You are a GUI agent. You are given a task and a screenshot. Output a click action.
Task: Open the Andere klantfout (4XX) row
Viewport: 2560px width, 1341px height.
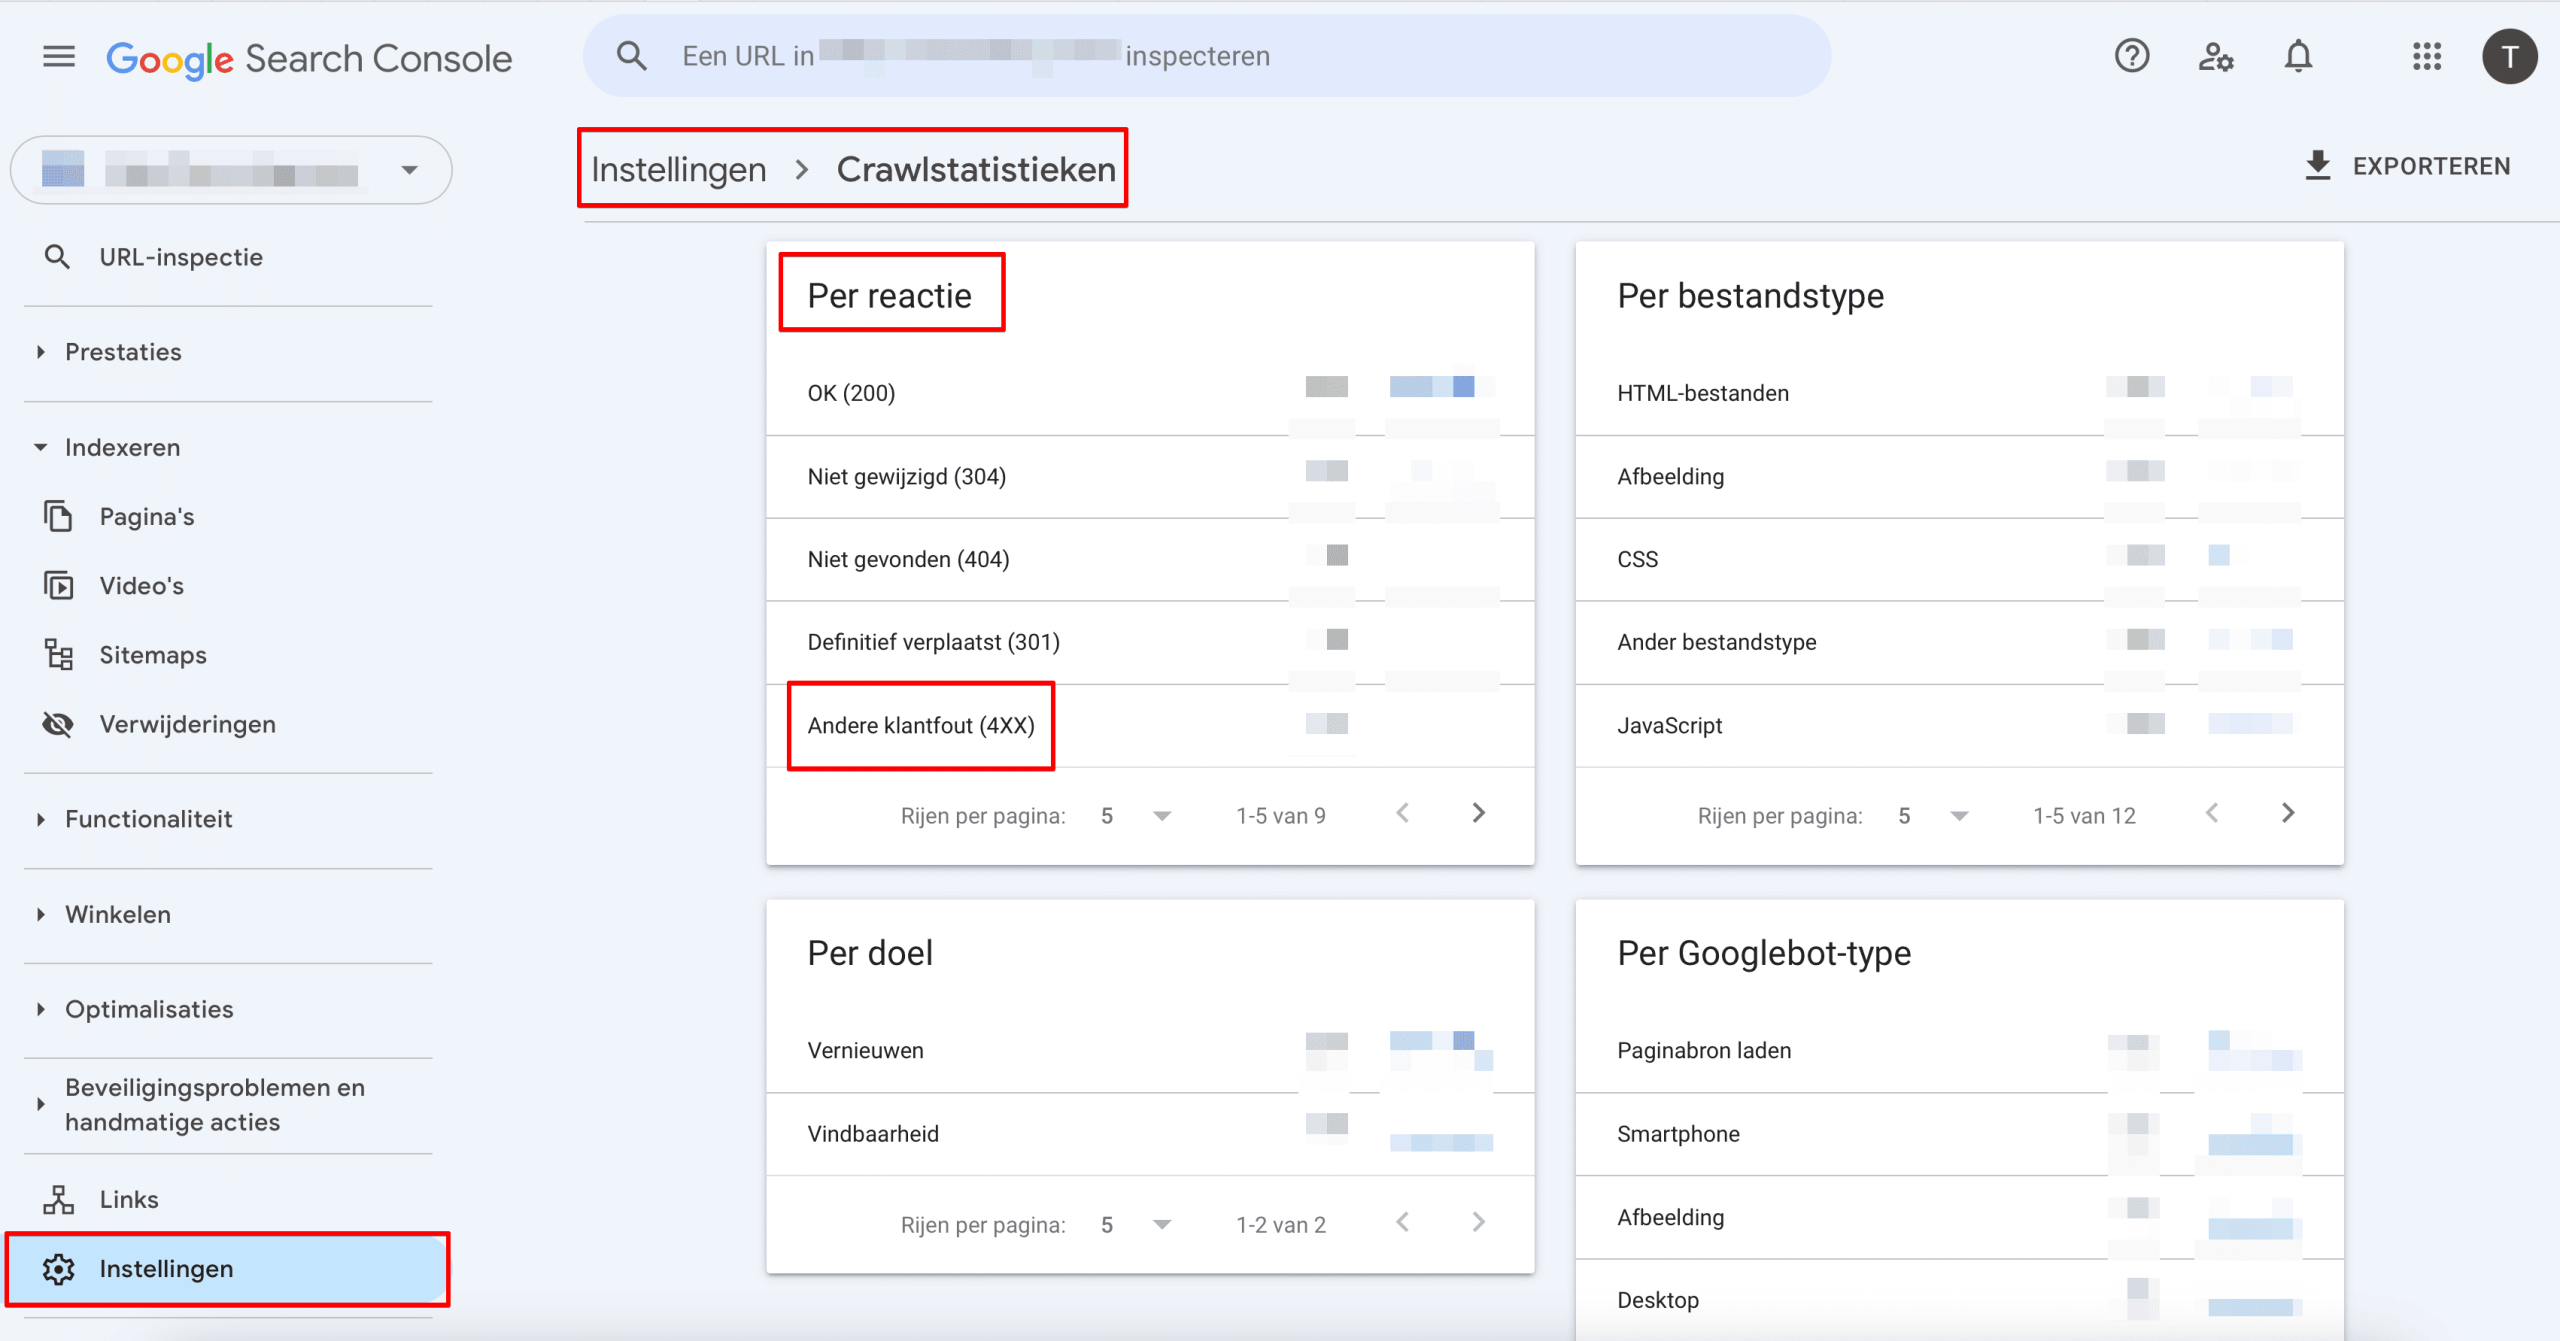point(1150,725)
